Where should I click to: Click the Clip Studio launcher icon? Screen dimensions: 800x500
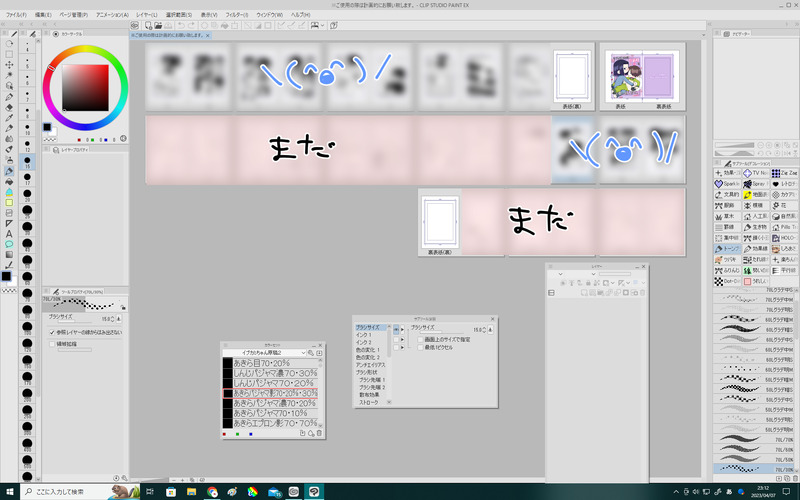tap(134, 25)
